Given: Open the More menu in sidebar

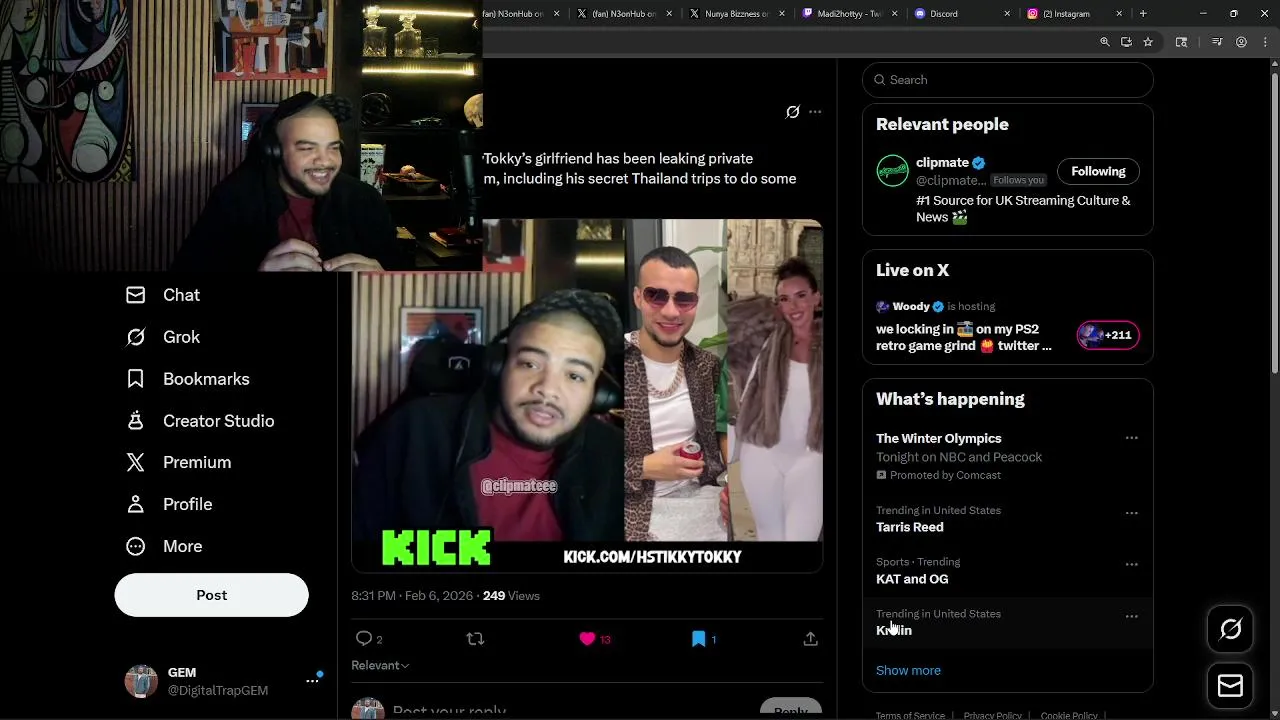Looking at the screenshot, I should tap(163, 546).
